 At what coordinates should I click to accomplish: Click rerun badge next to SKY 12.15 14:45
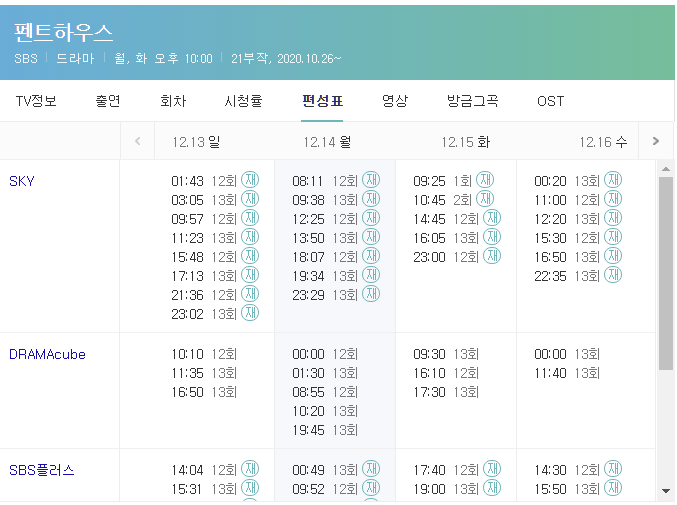[491, 218]
